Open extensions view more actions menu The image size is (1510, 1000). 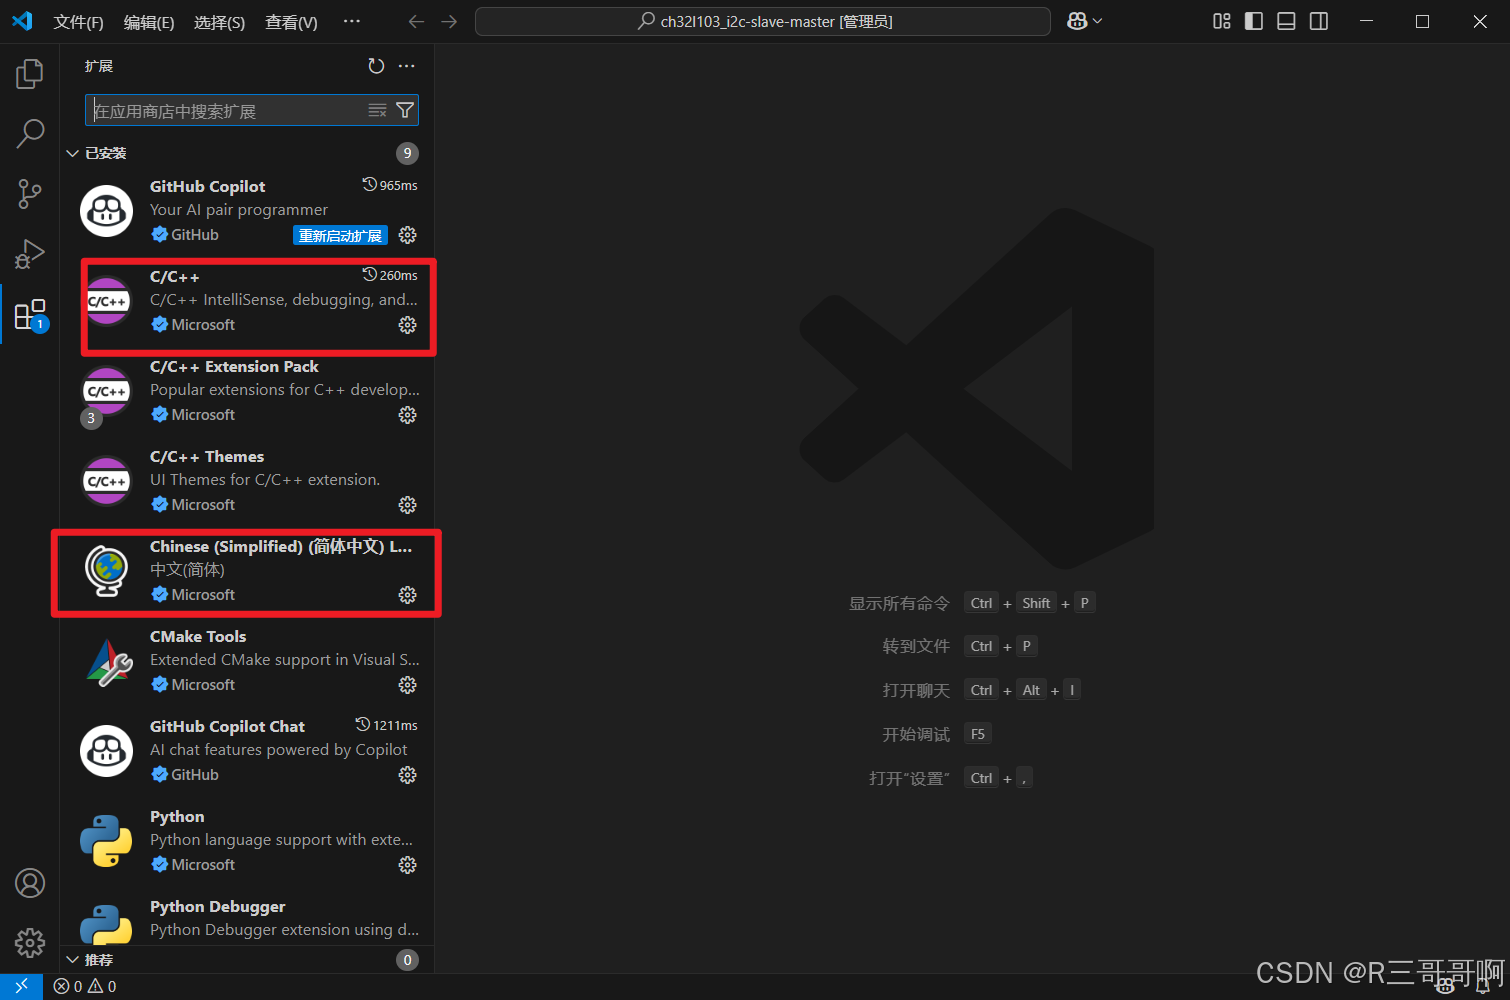coord(406,66)
